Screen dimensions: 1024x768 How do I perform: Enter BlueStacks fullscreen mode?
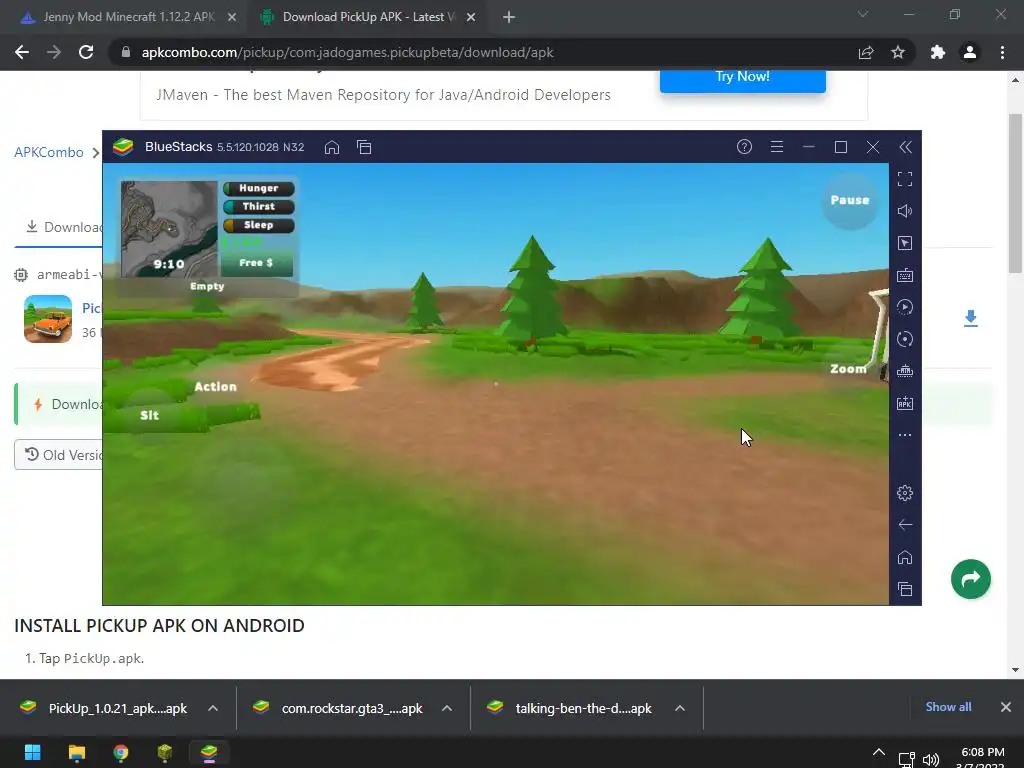click(x=905, y=179)
